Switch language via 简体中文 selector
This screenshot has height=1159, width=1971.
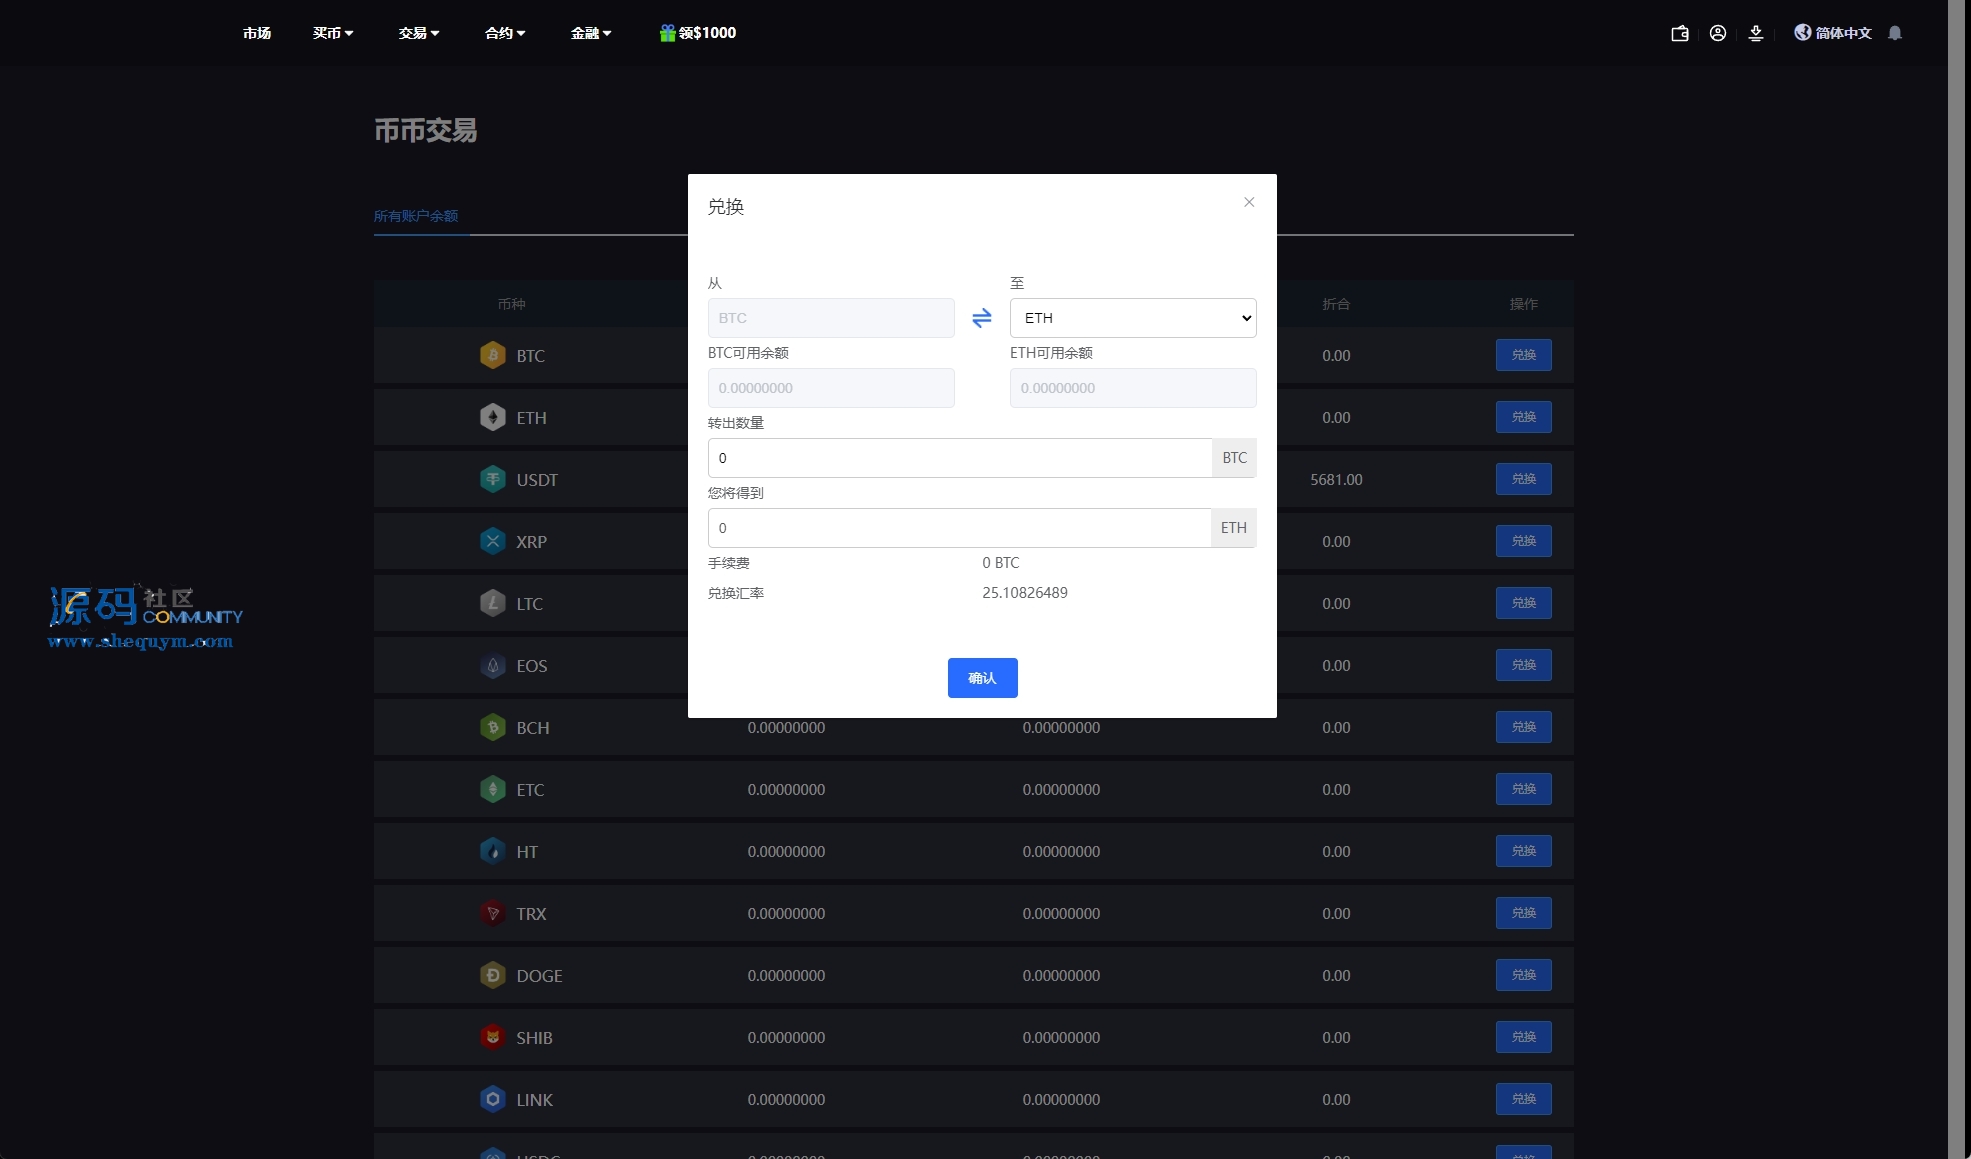(1833, 33)
